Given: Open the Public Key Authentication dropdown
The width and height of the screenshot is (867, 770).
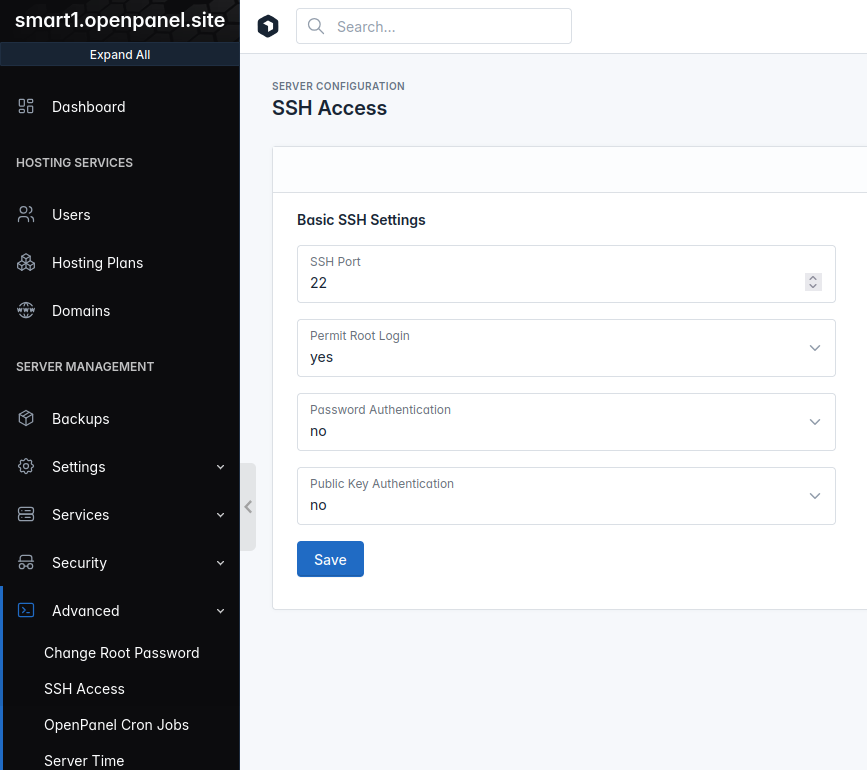Looking at the screenshot, I should coord(566,496).
